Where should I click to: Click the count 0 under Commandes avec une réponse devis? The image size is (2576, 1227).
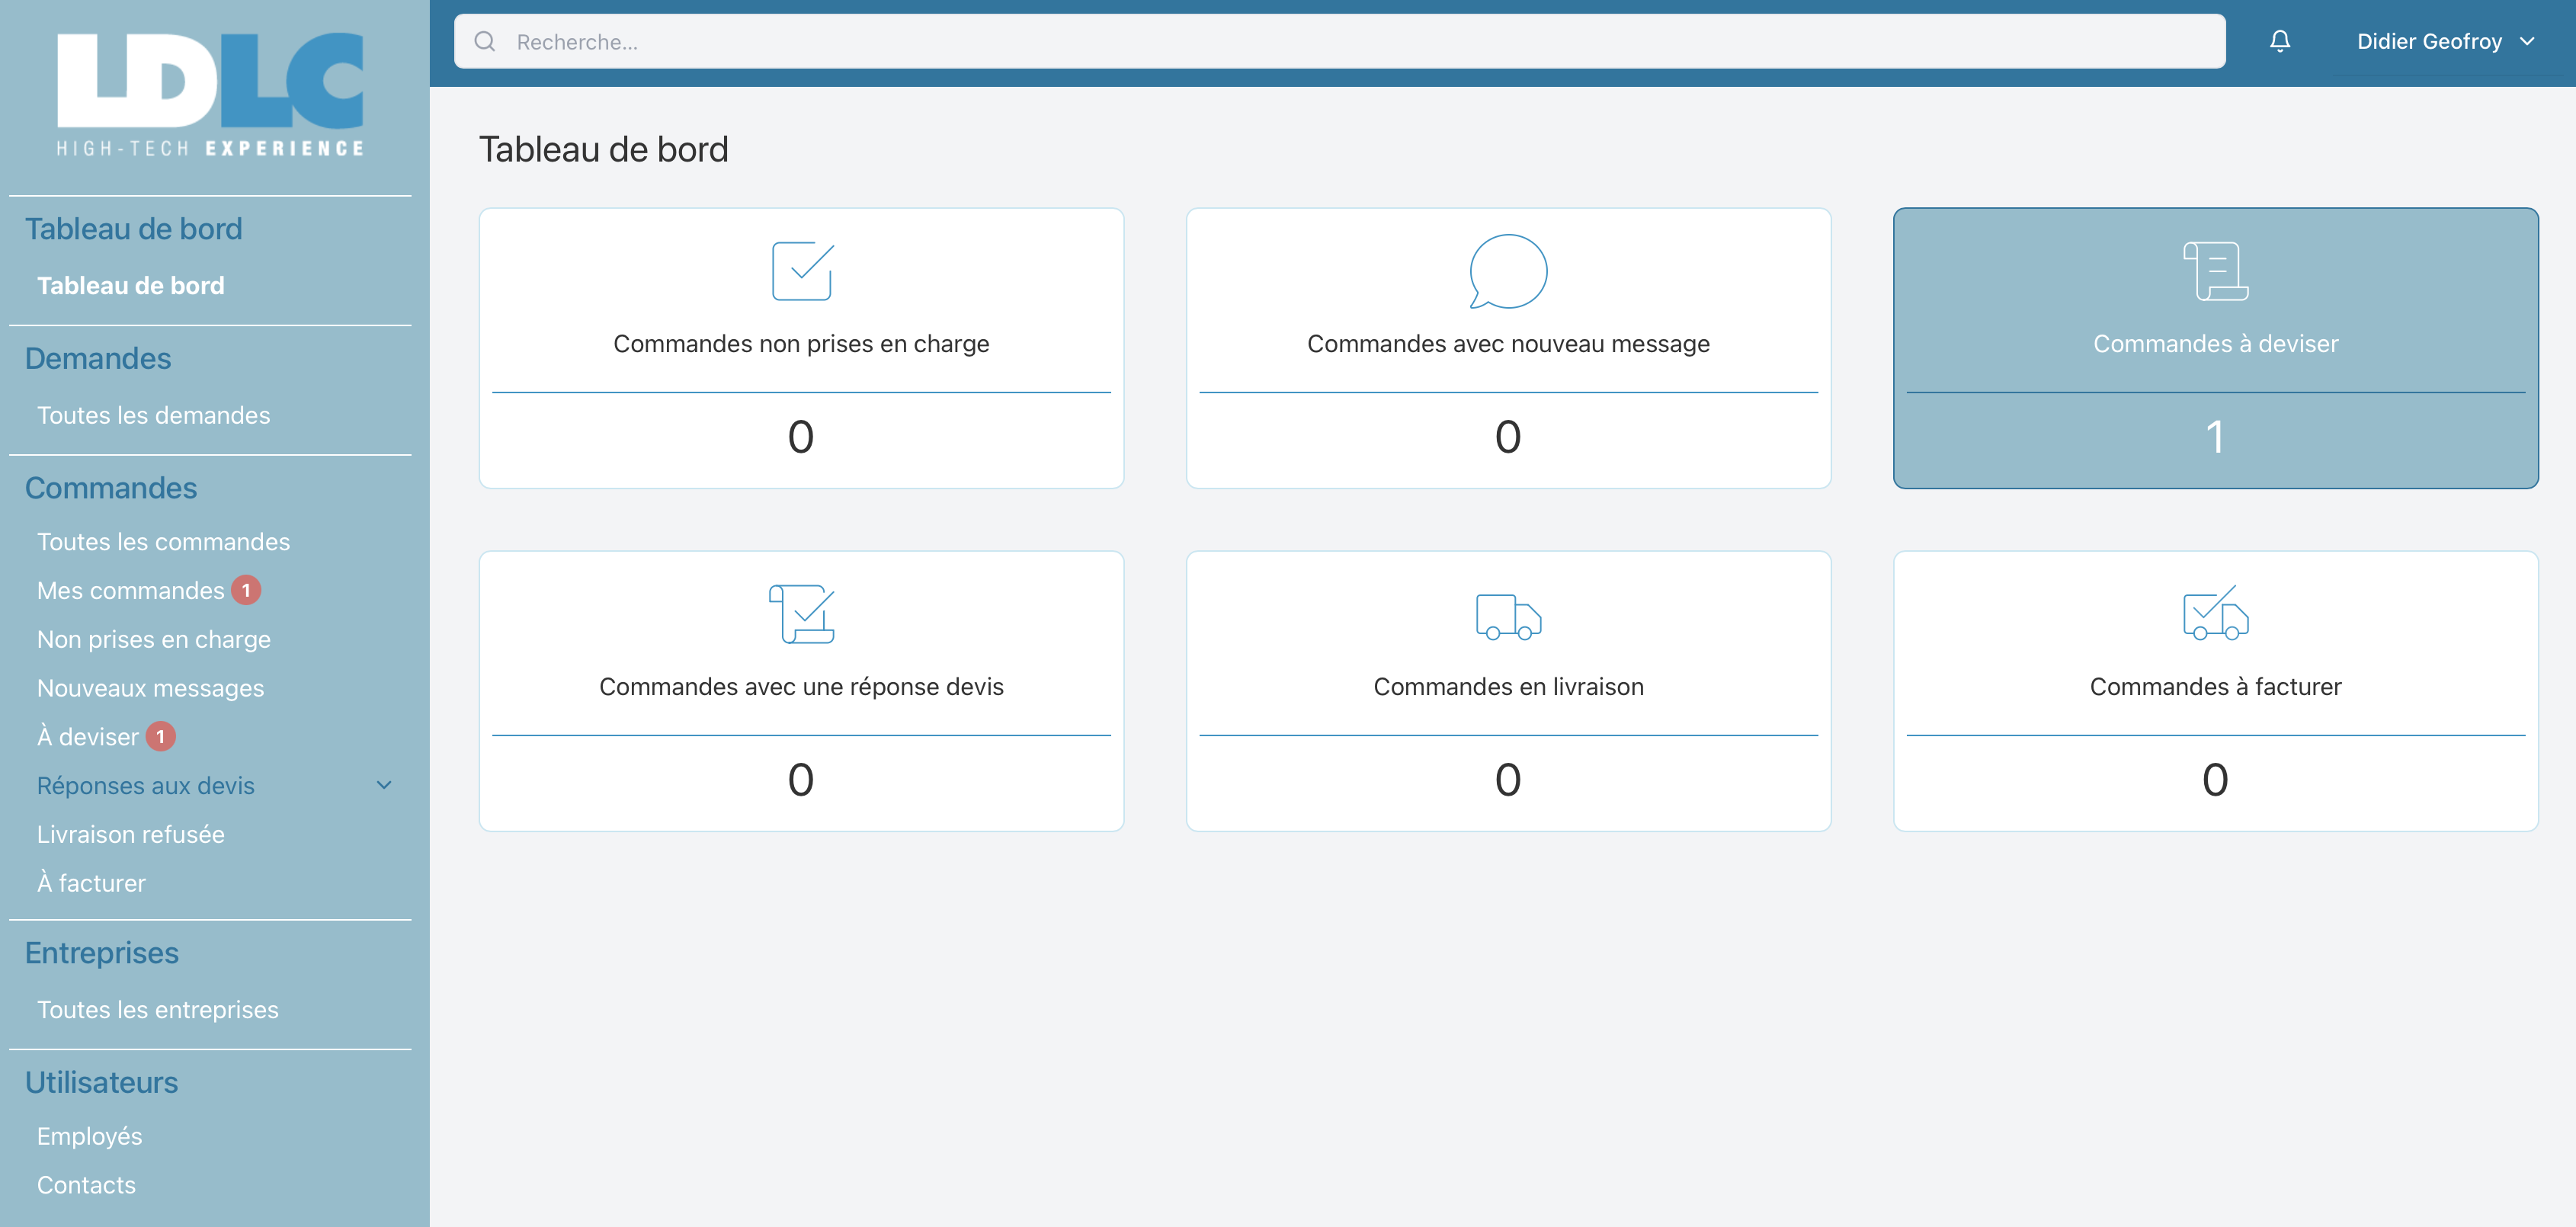pos(801,780)
